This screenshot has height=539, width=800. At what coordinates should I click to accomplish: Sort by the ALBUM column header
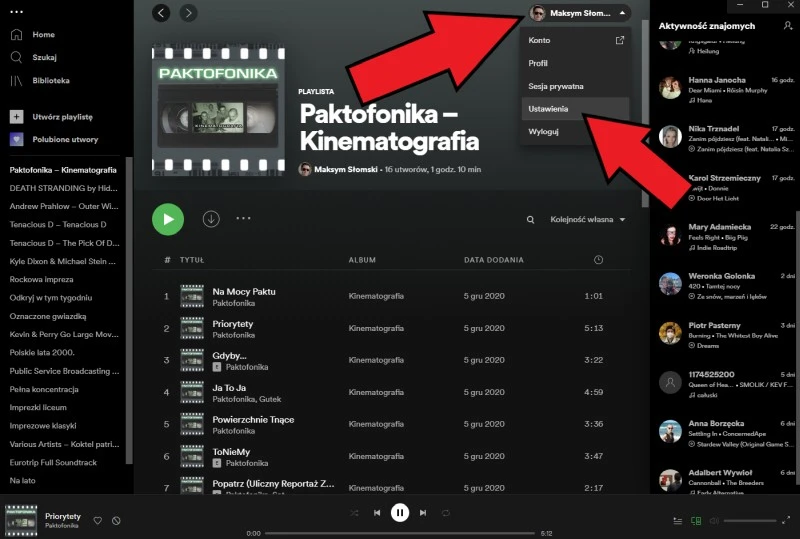(x=362, y=260)
